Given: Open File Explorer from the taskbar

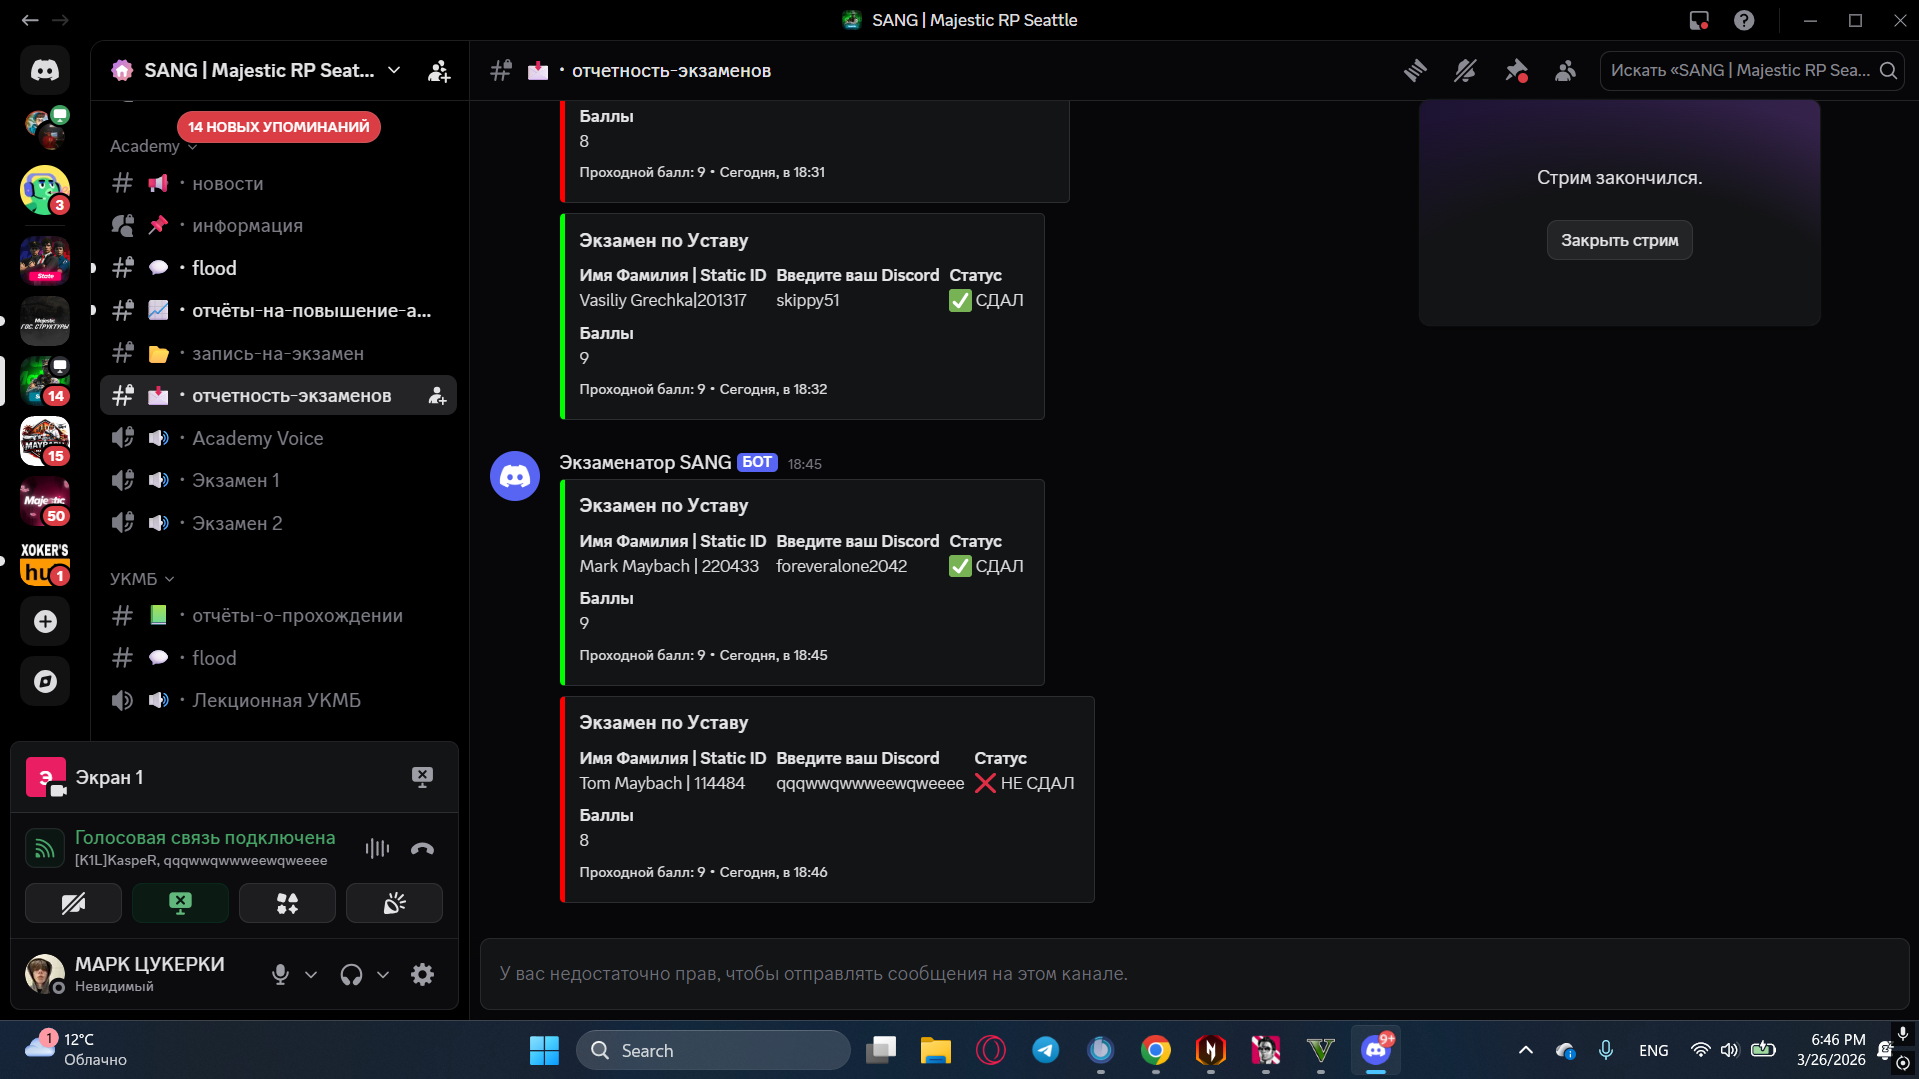Looking at the screenshot, I should [x=936, y=1050].
